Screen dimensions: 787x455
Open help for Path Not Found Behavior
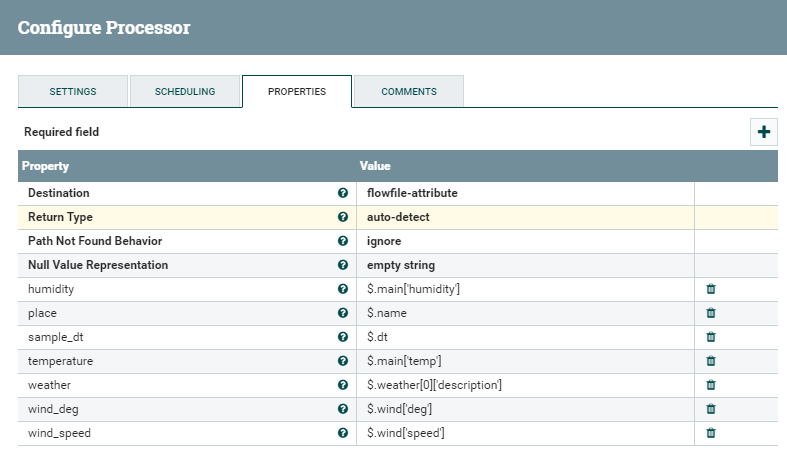(343, 241)
